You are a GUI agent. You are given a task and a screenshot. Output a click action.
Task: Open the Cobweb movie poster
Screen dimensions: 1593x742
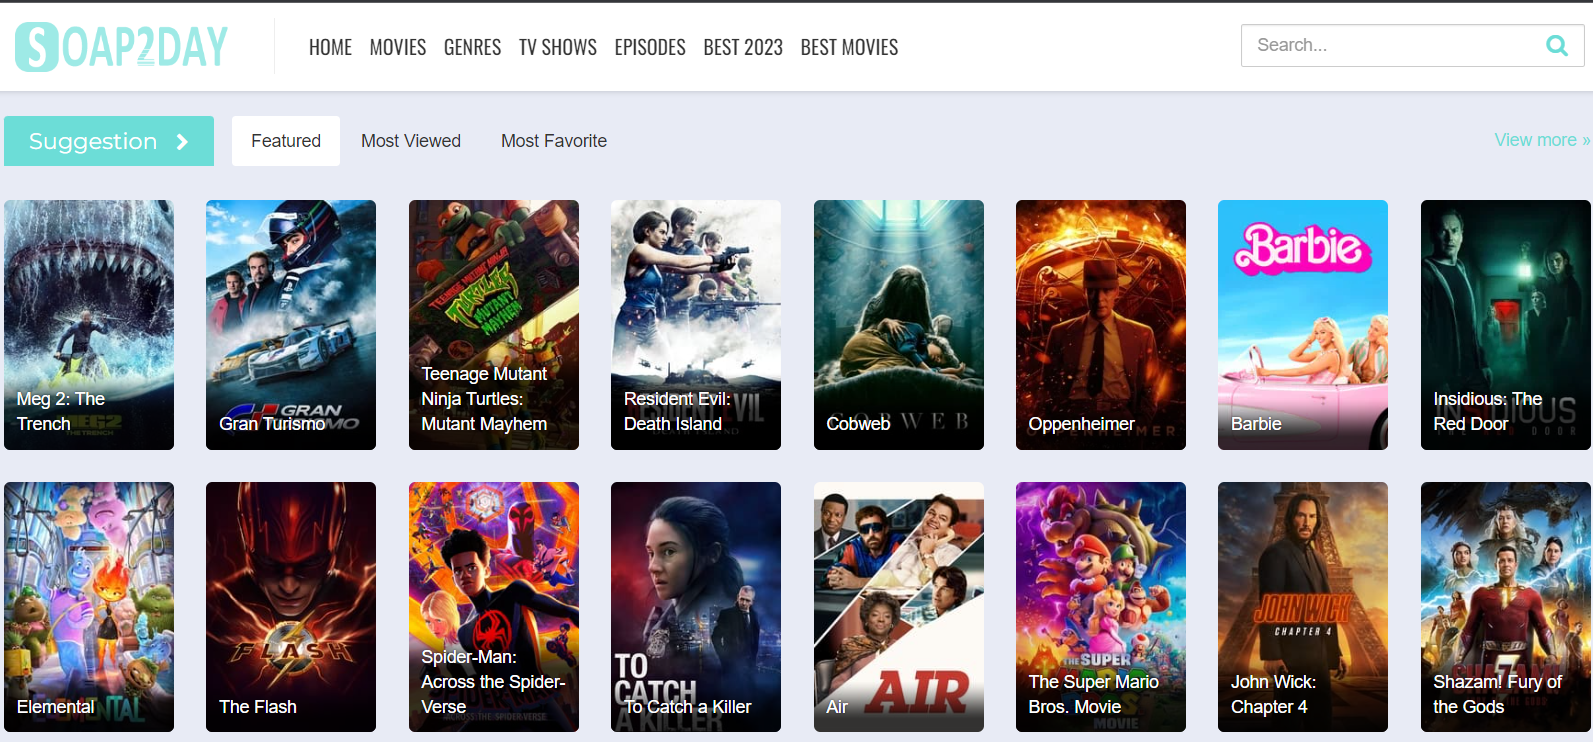click(x=899, y=325)
